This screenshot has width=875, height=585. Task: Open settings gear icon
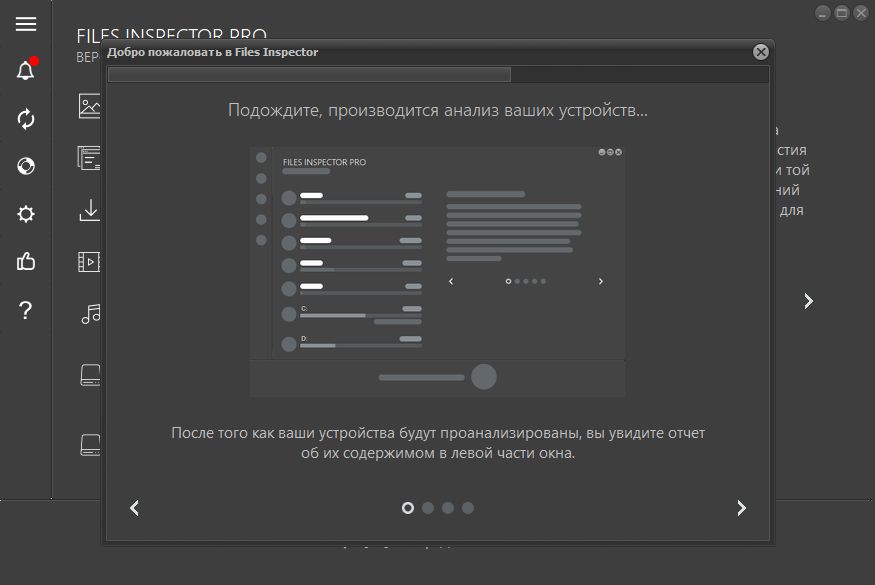[26, 214]
